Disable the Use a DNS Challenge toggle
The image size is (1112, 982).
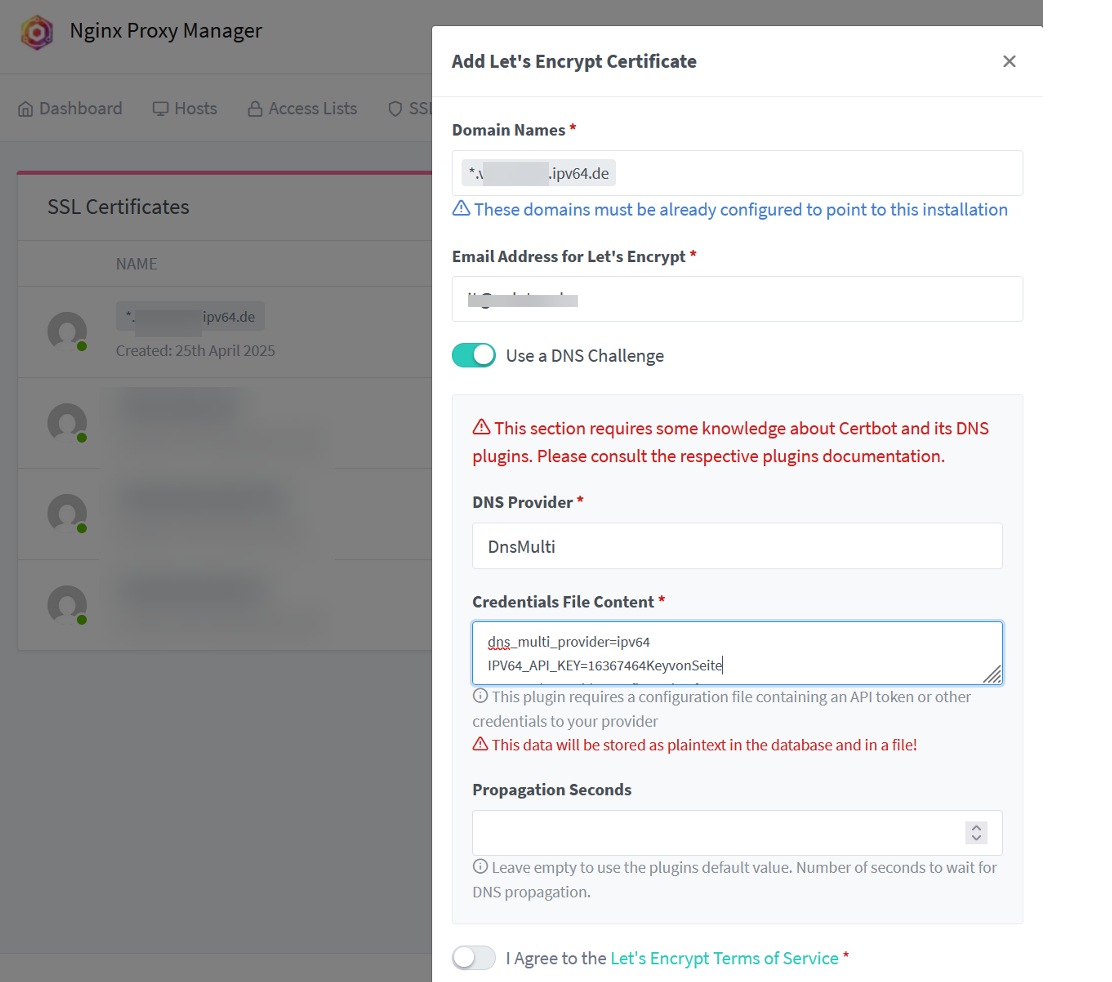[x=474, y=356]
